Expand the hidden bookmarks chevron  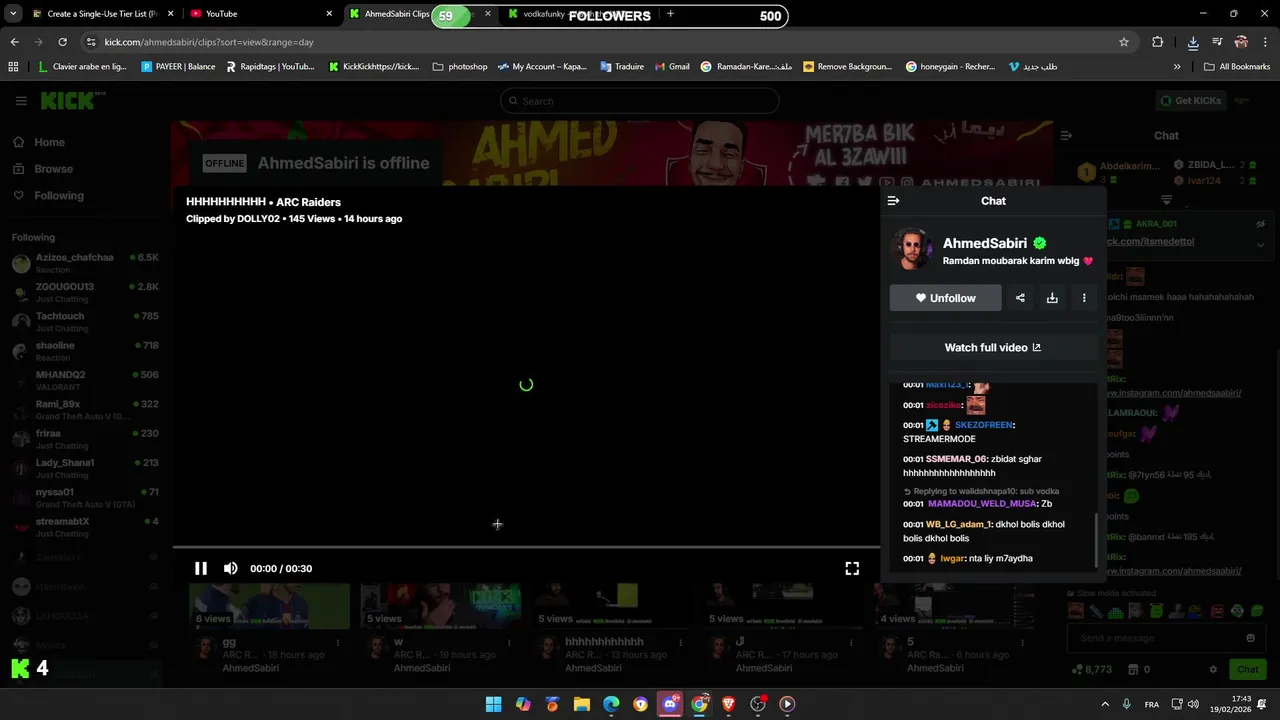pyautogui.click(x=1177, y=67)
